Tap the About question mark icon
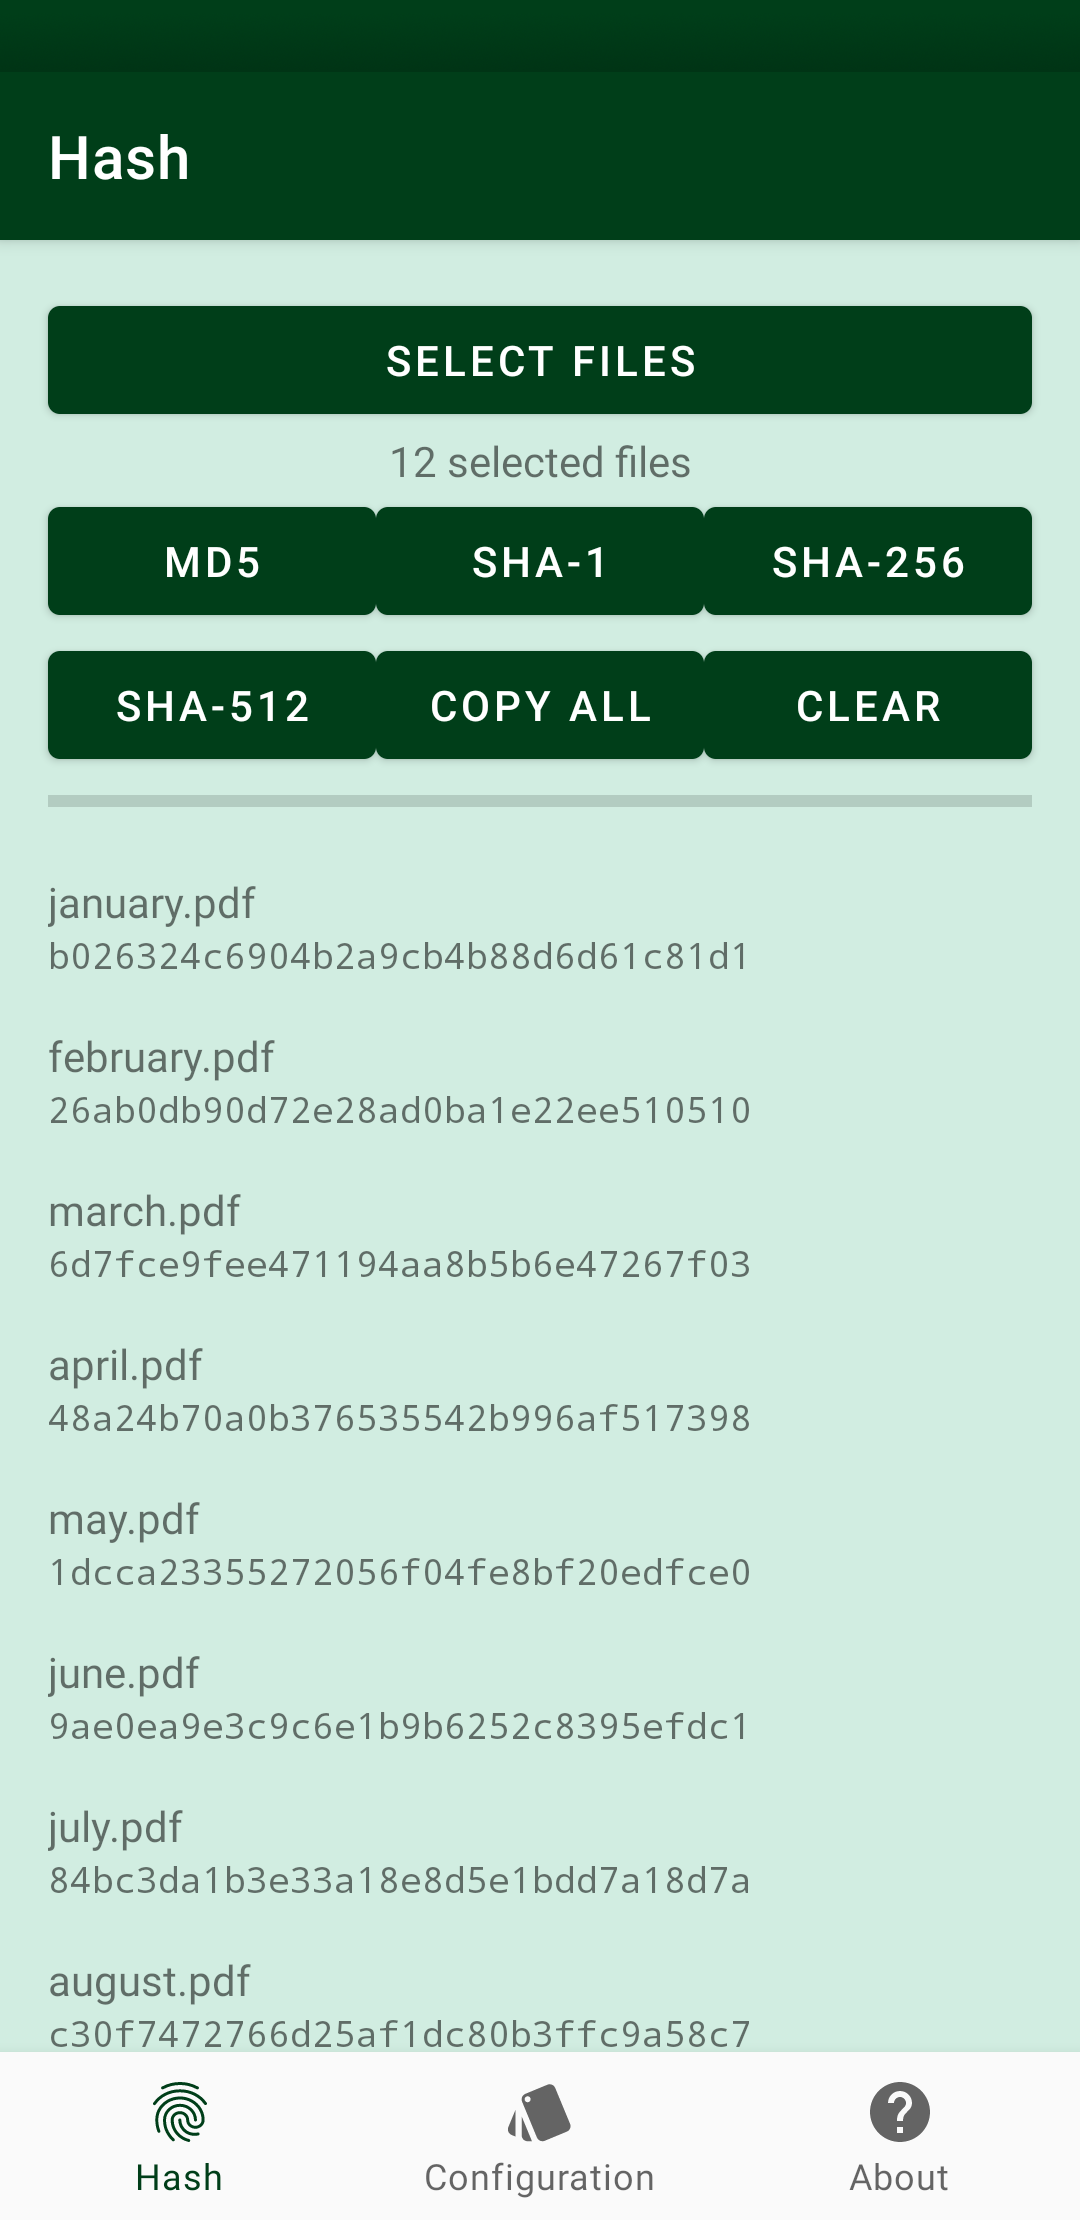This screenshot has height=2220, width=1080. pyautogui.click(x=899, y=2111)
